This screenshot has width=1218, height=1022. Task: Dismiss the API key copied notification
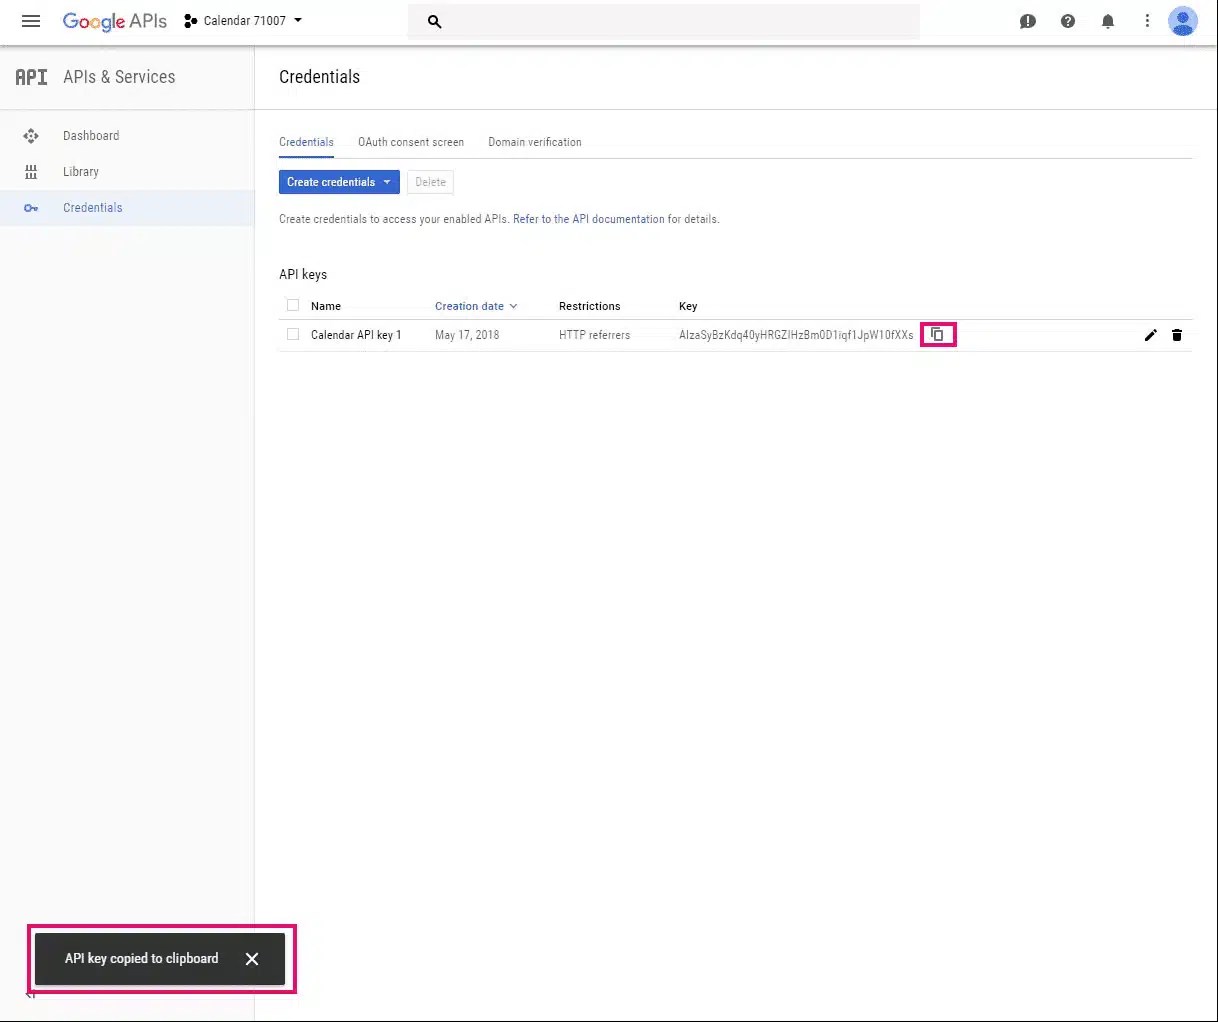point(251,958)
